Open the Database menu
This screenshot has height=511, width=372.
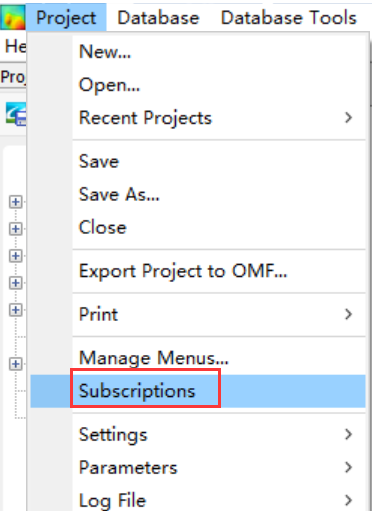pos(158,17)
